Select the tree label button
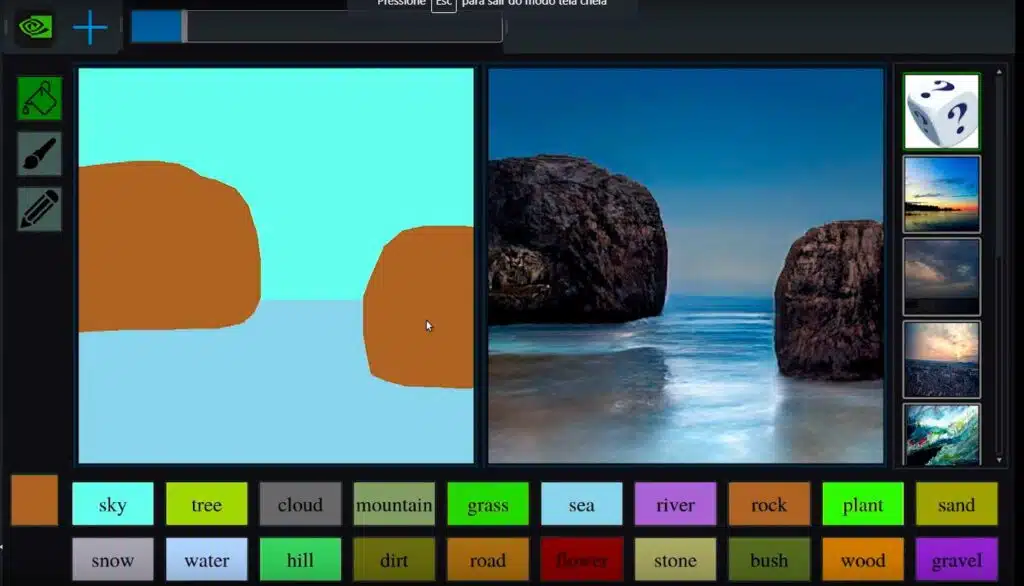This screenshot has height=586, width=1024. (x=206, y=504)
